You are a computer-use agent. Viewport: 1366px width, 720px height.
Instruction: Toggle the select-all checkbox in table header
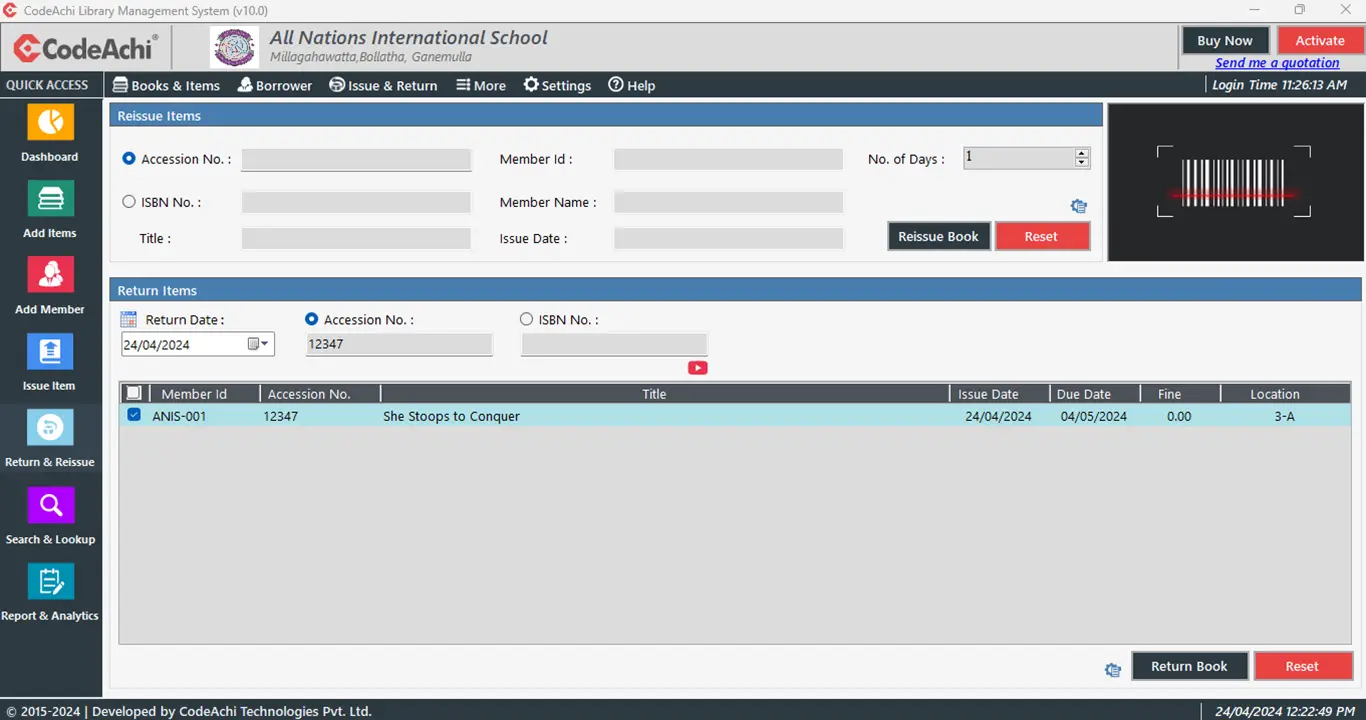134,394
